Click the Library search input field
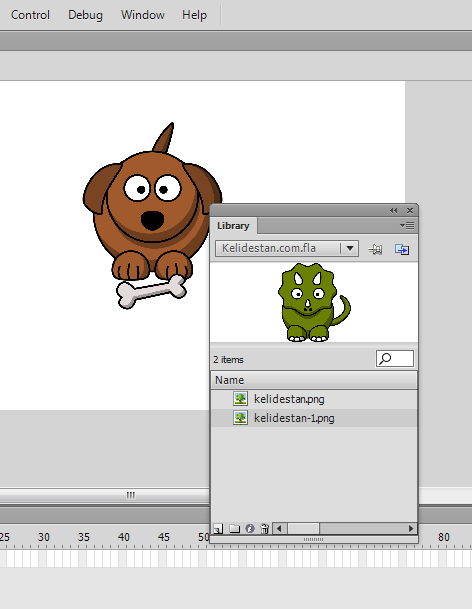Screen dimensions: 472x609 click(395, 358)
